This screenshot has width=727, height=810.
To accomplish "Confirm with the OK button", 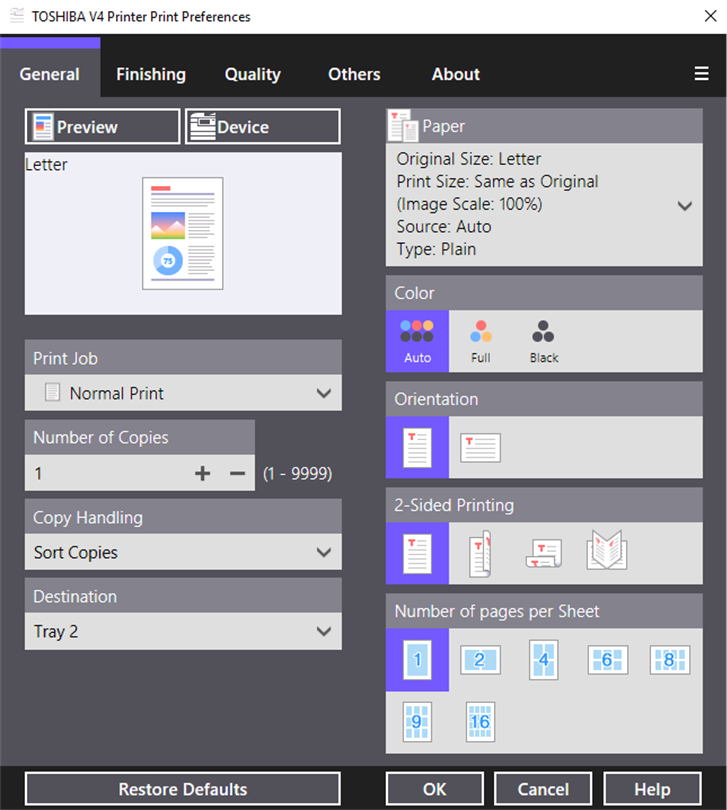I will pyautogui.click(x=435, y=789).
